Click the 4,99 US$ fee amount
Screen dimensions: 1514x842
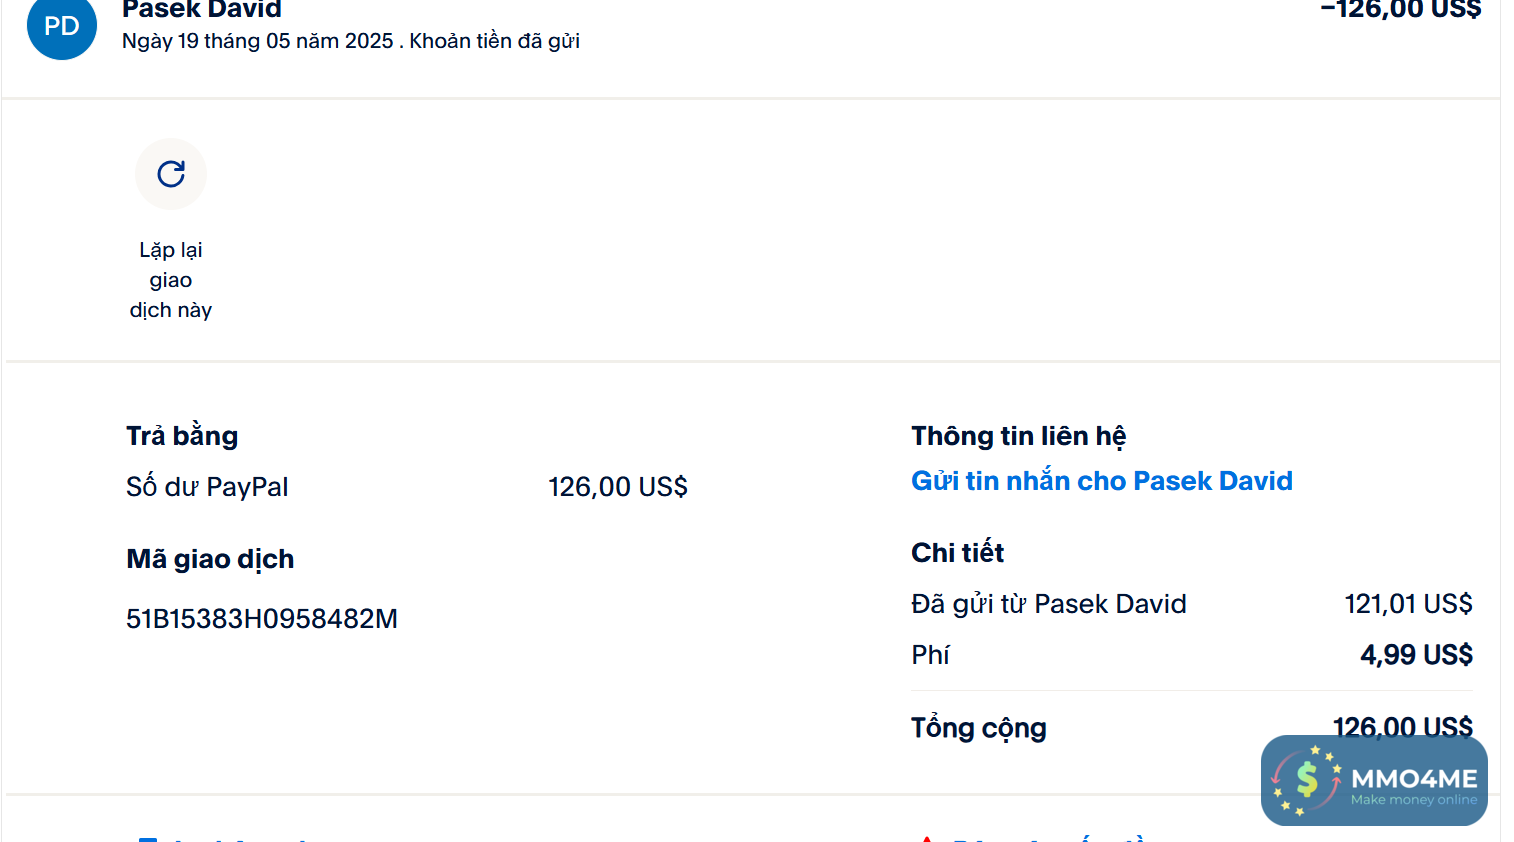coord(1416,655)
